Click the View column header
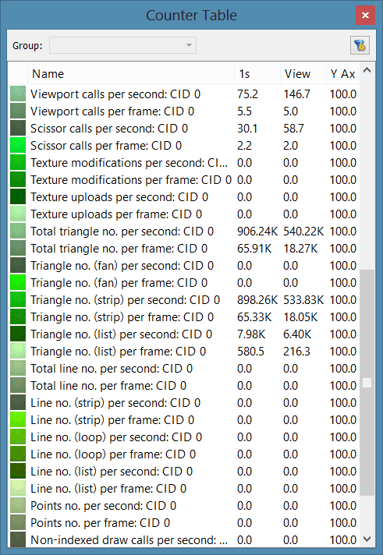The height and width of the screenshot is (555, 383). point(303,74)
